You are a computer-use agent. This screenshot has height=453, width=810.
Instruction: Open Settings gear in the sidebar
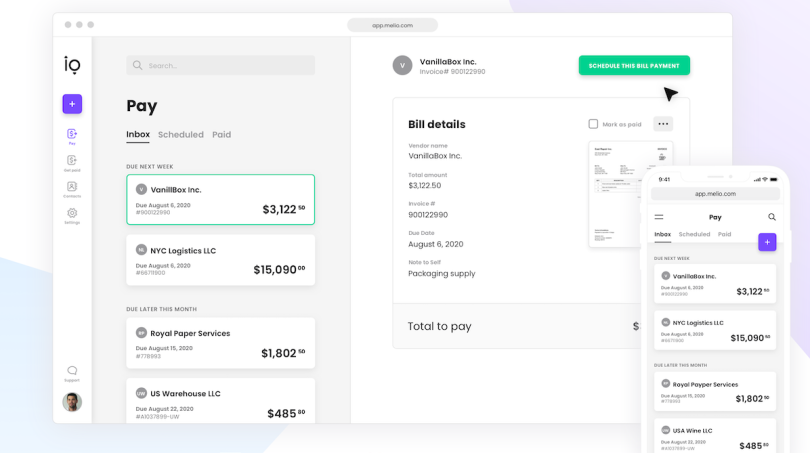click(x=72, y=214)
